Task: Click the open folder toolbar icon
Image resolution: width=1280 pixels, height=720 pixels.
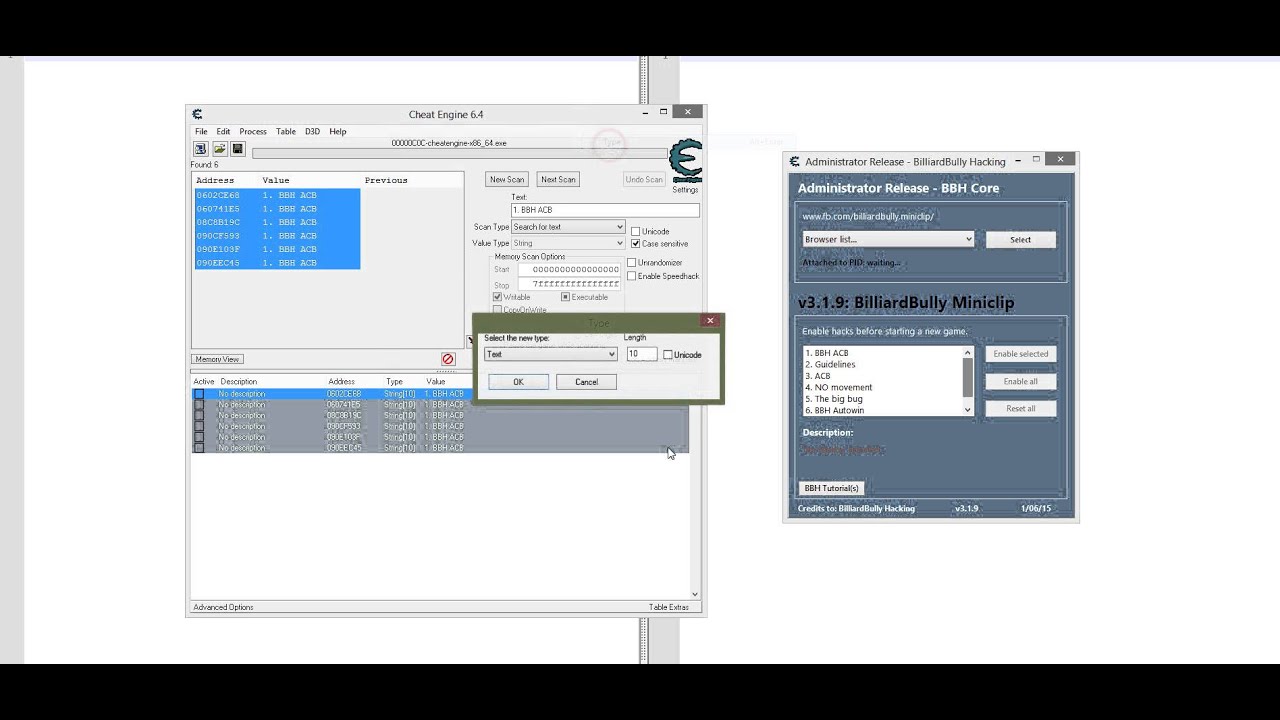Action: coord(219,149)
